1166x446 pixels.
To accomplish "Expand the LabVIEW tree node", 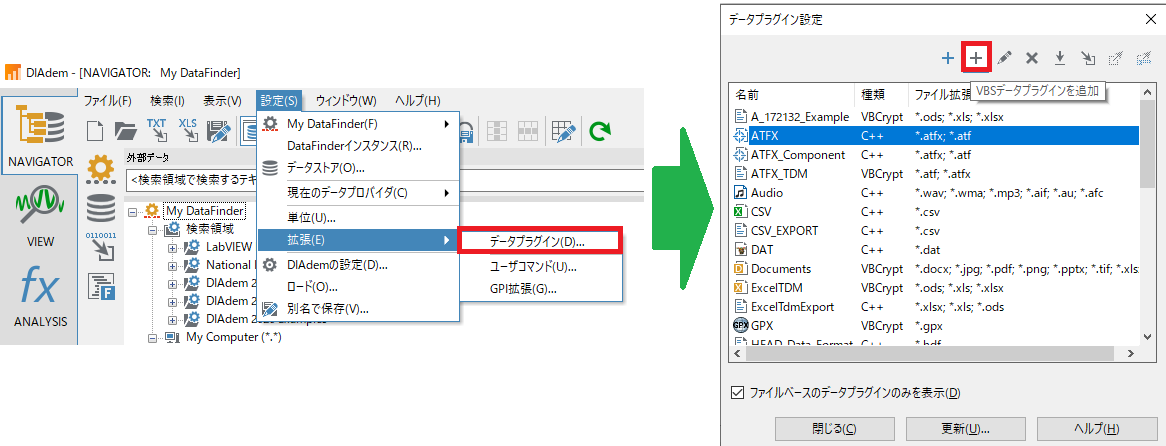I will pyautogui.click(x=173, y=248).
